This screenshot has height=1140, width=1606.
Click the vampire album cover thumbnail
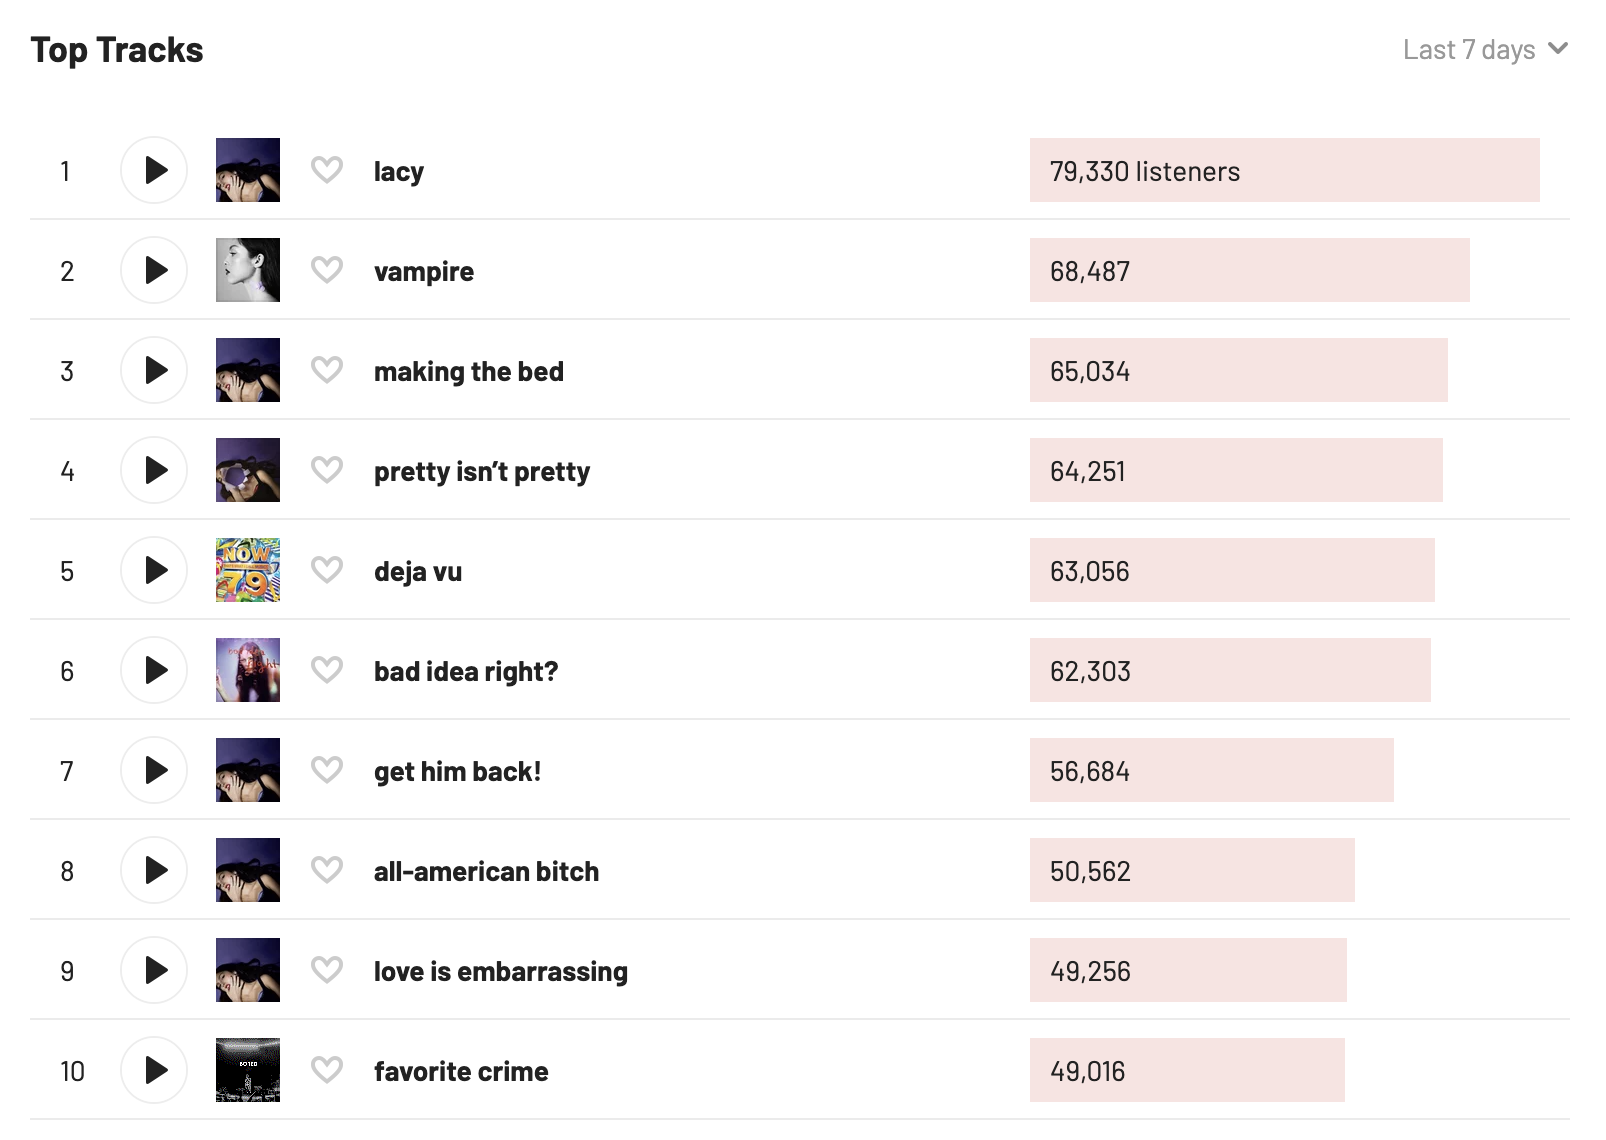(248, 270)
